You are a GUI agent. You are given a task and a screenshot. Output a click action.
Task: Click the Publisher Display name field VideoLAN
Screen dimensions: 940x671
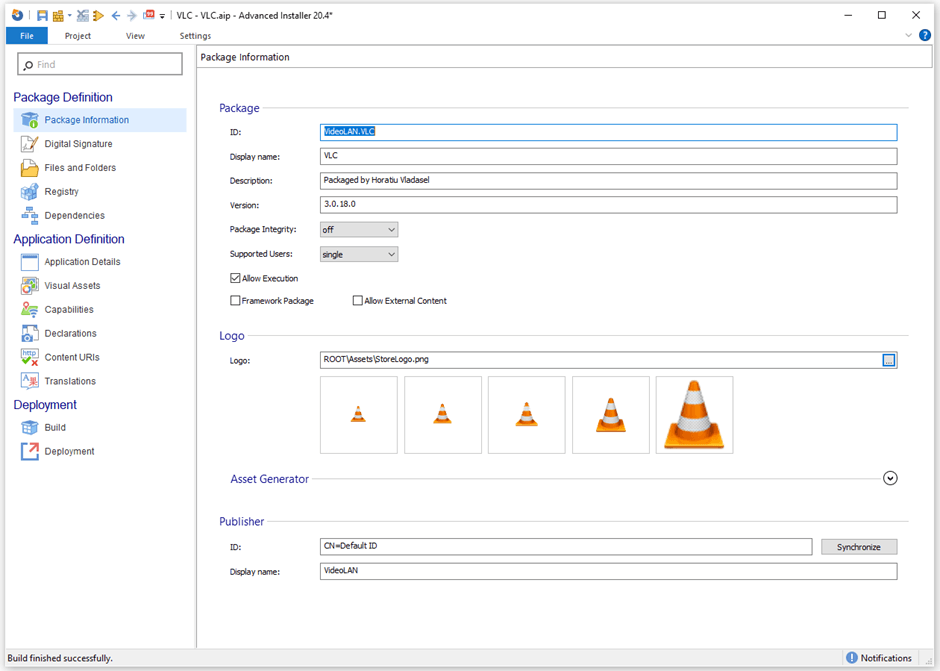pos(608,571)
